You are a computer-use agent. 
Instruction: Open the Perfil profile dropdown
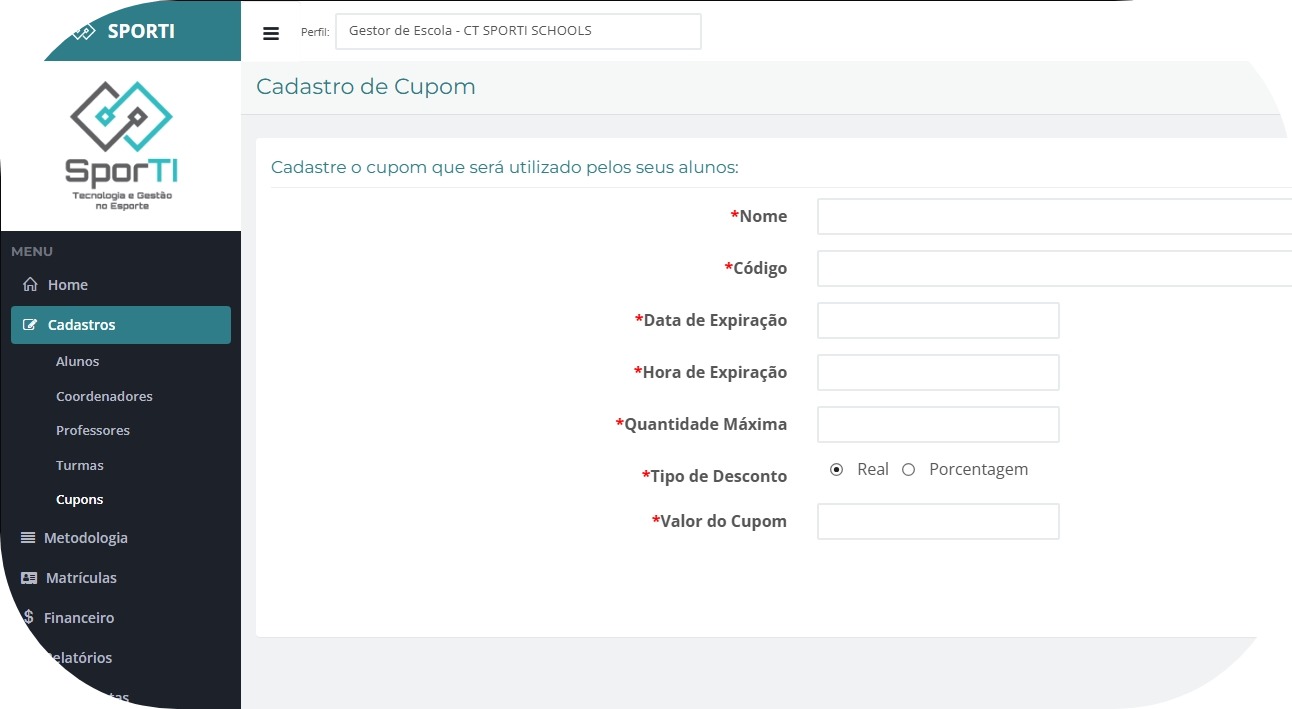tap(518, 31)
